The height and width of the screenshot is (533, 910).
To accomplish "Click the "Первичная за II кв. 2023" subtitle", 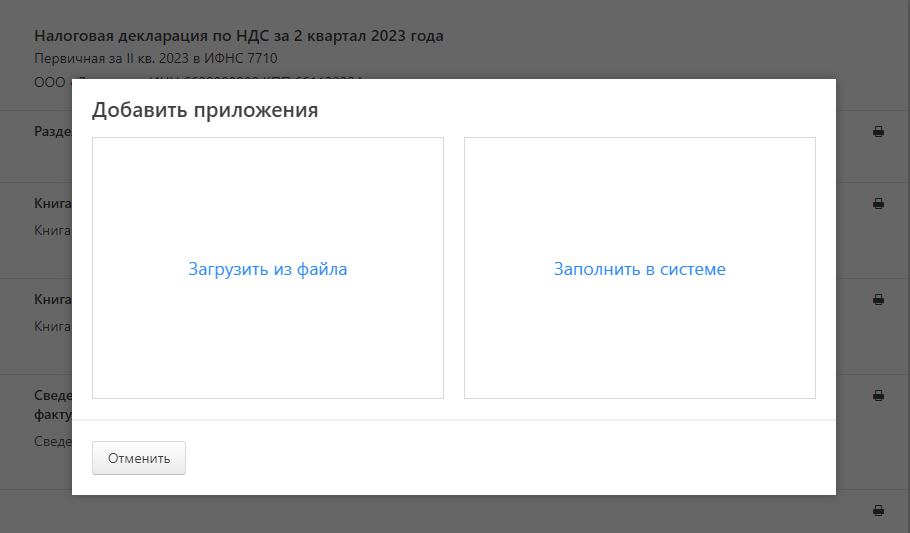I will [156, 59].
